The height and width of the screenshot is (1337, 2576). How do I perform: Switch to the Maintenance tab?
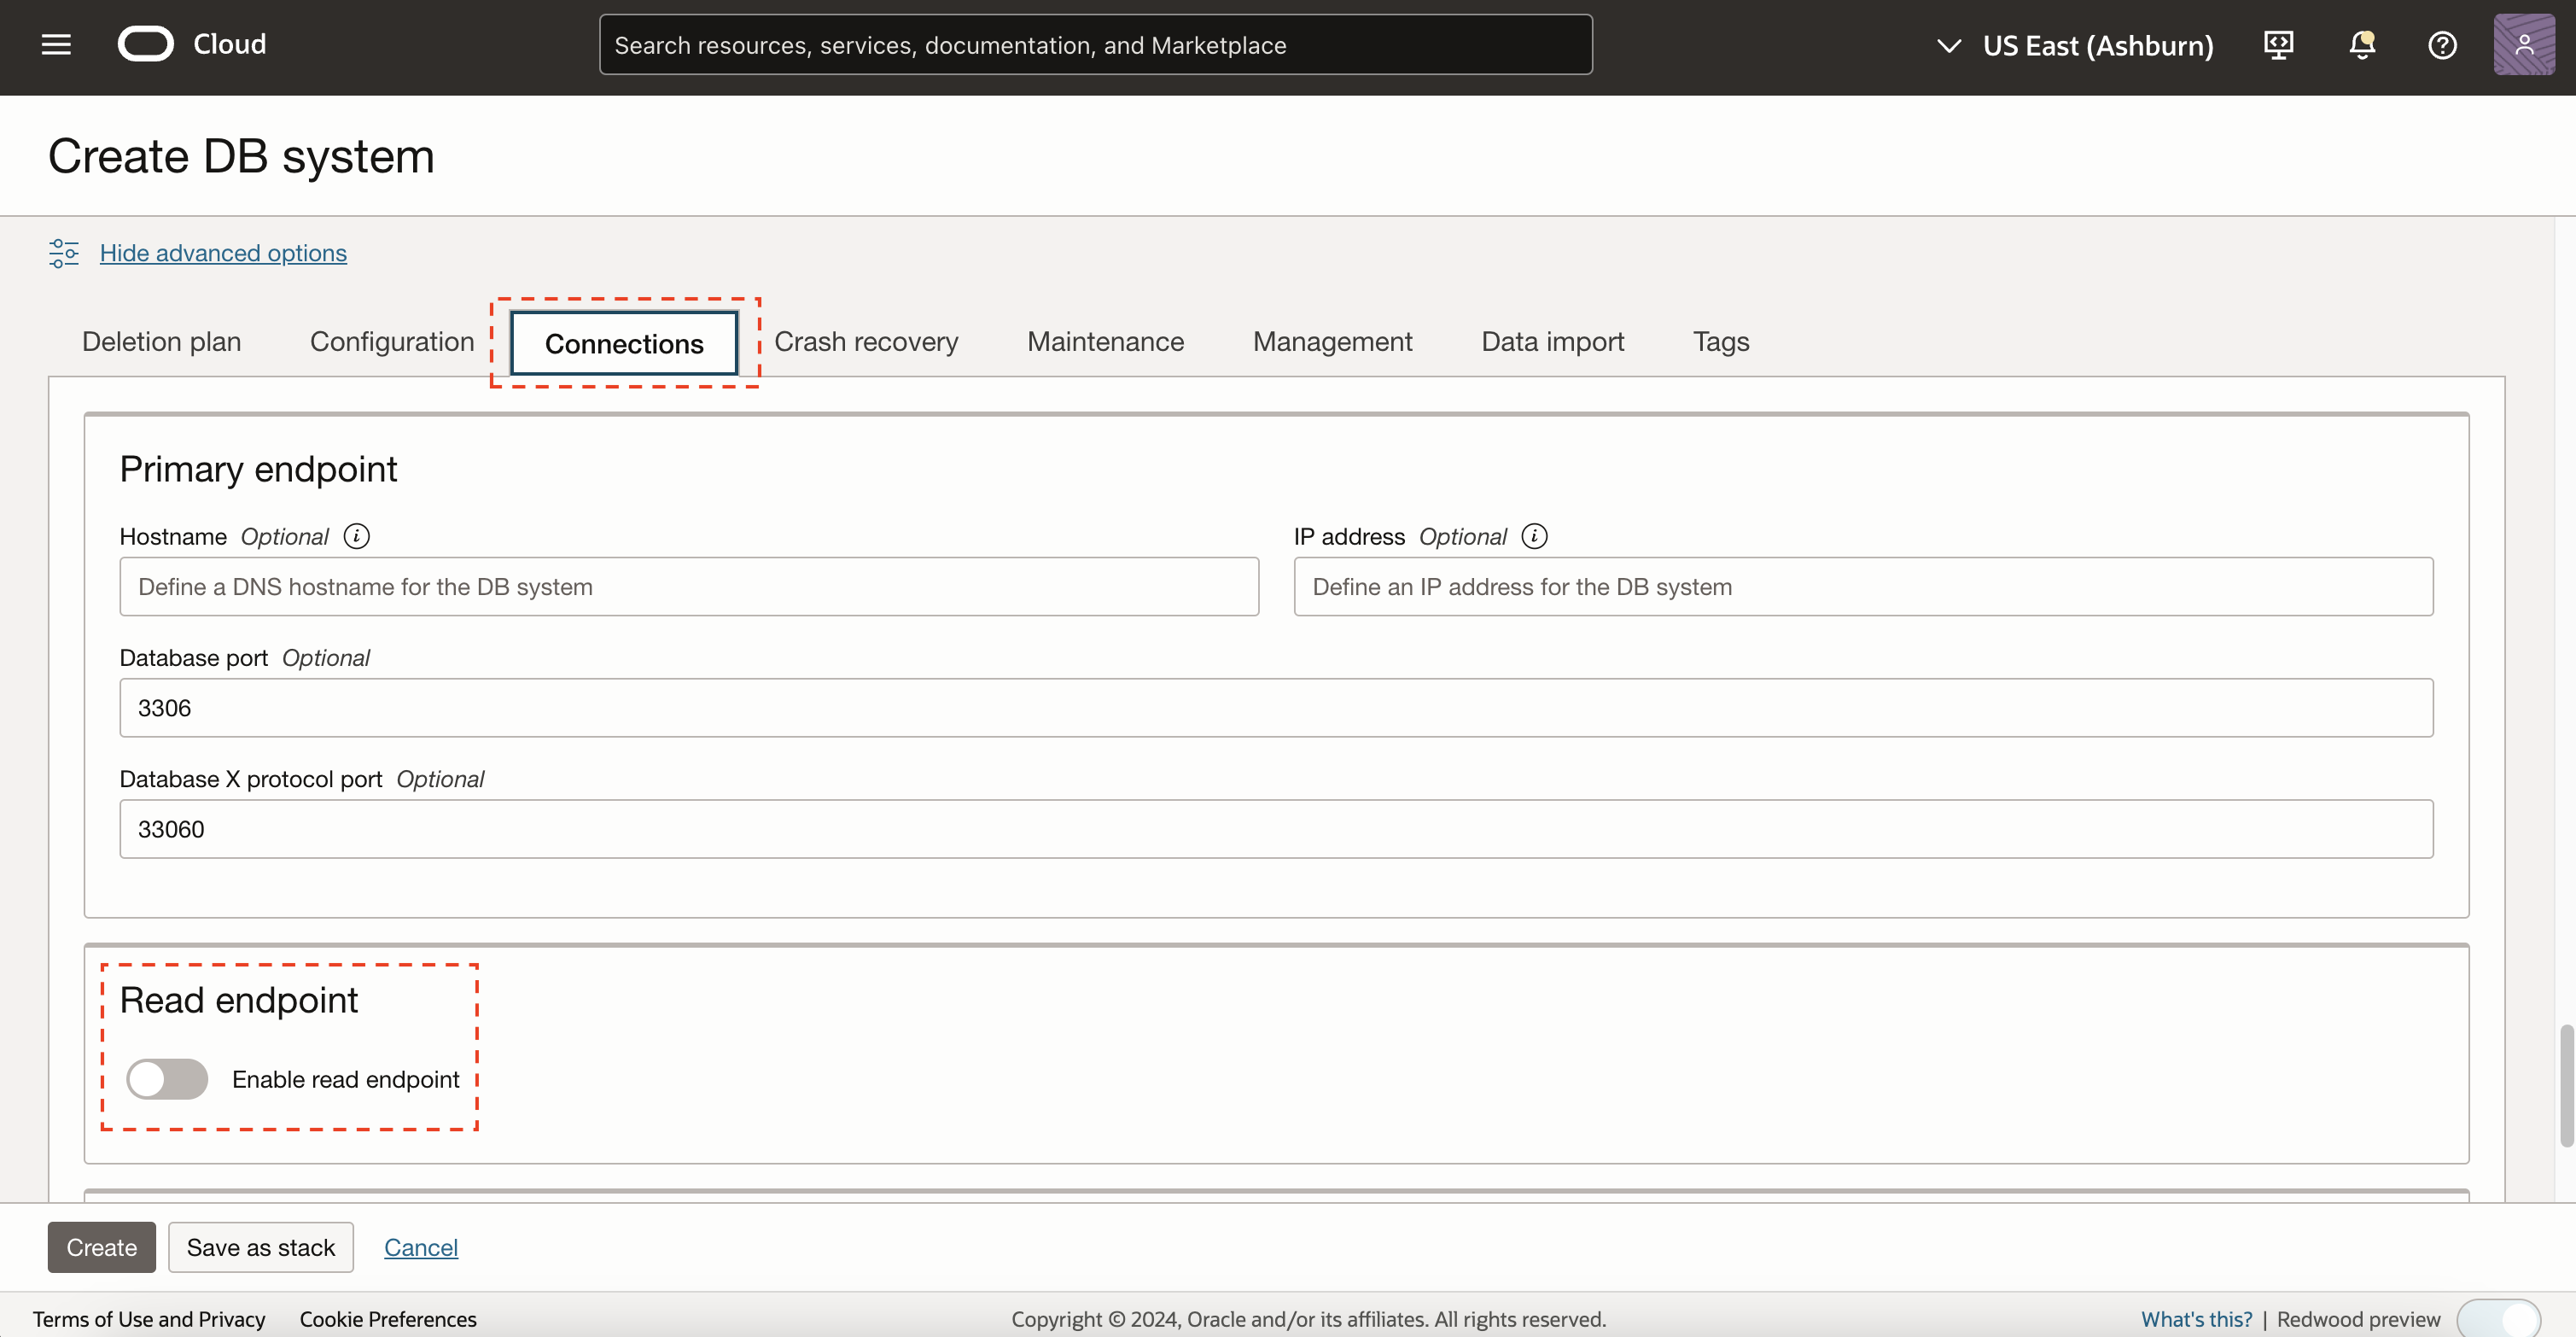click(x=1105, y=341)
